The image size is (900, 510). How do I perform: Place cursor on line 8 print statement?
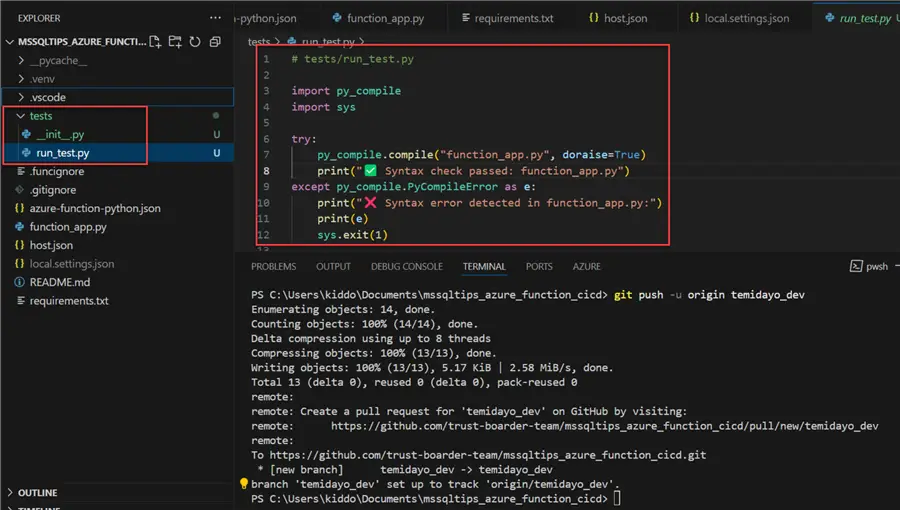point(473,171)
